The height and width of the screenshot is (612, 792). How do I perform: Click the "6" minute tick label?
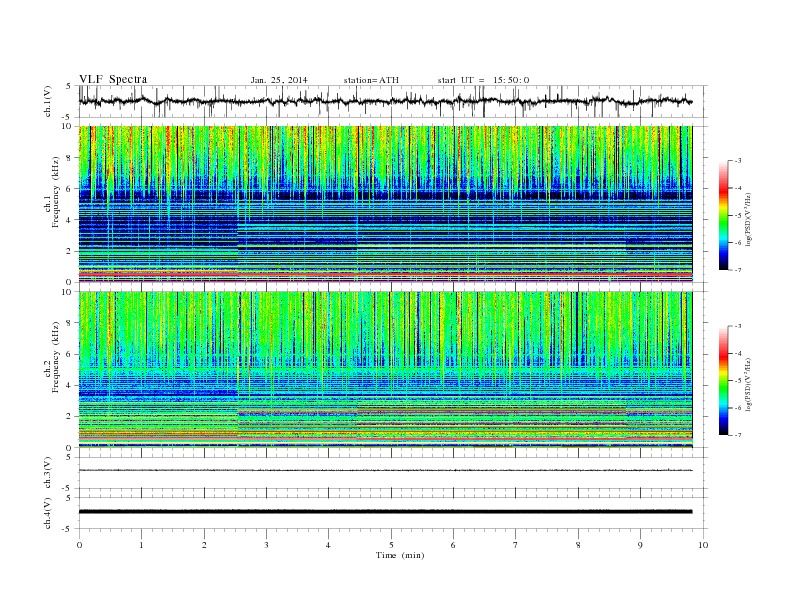coord(453,545)
